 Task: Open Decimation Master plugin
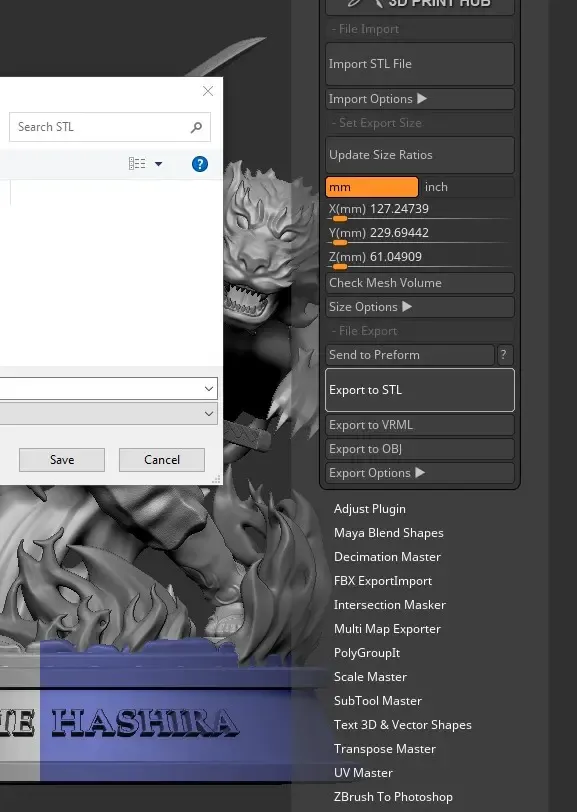pyautogui.click(x=387, y=557)
